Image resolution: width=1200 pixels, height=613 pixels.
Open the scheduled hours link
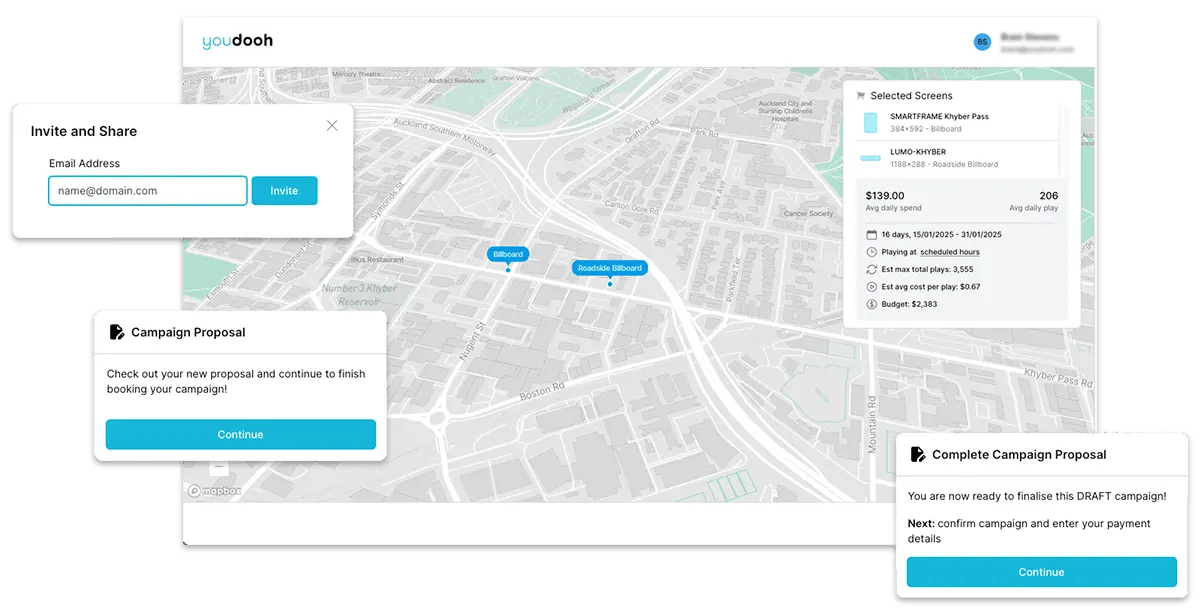[949, 252]
